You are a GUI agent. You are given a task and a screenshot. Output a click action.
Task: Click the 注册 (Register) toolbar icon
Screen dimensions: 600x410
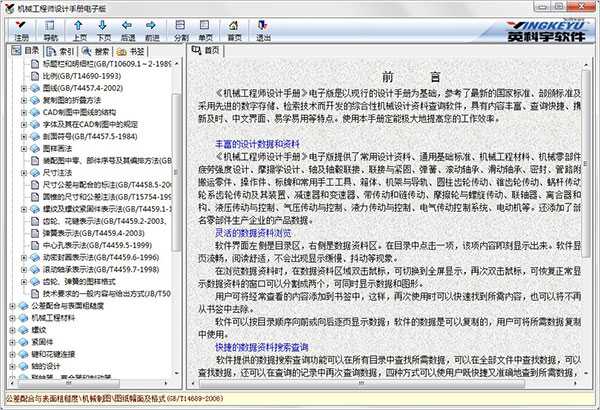[21, 29]
